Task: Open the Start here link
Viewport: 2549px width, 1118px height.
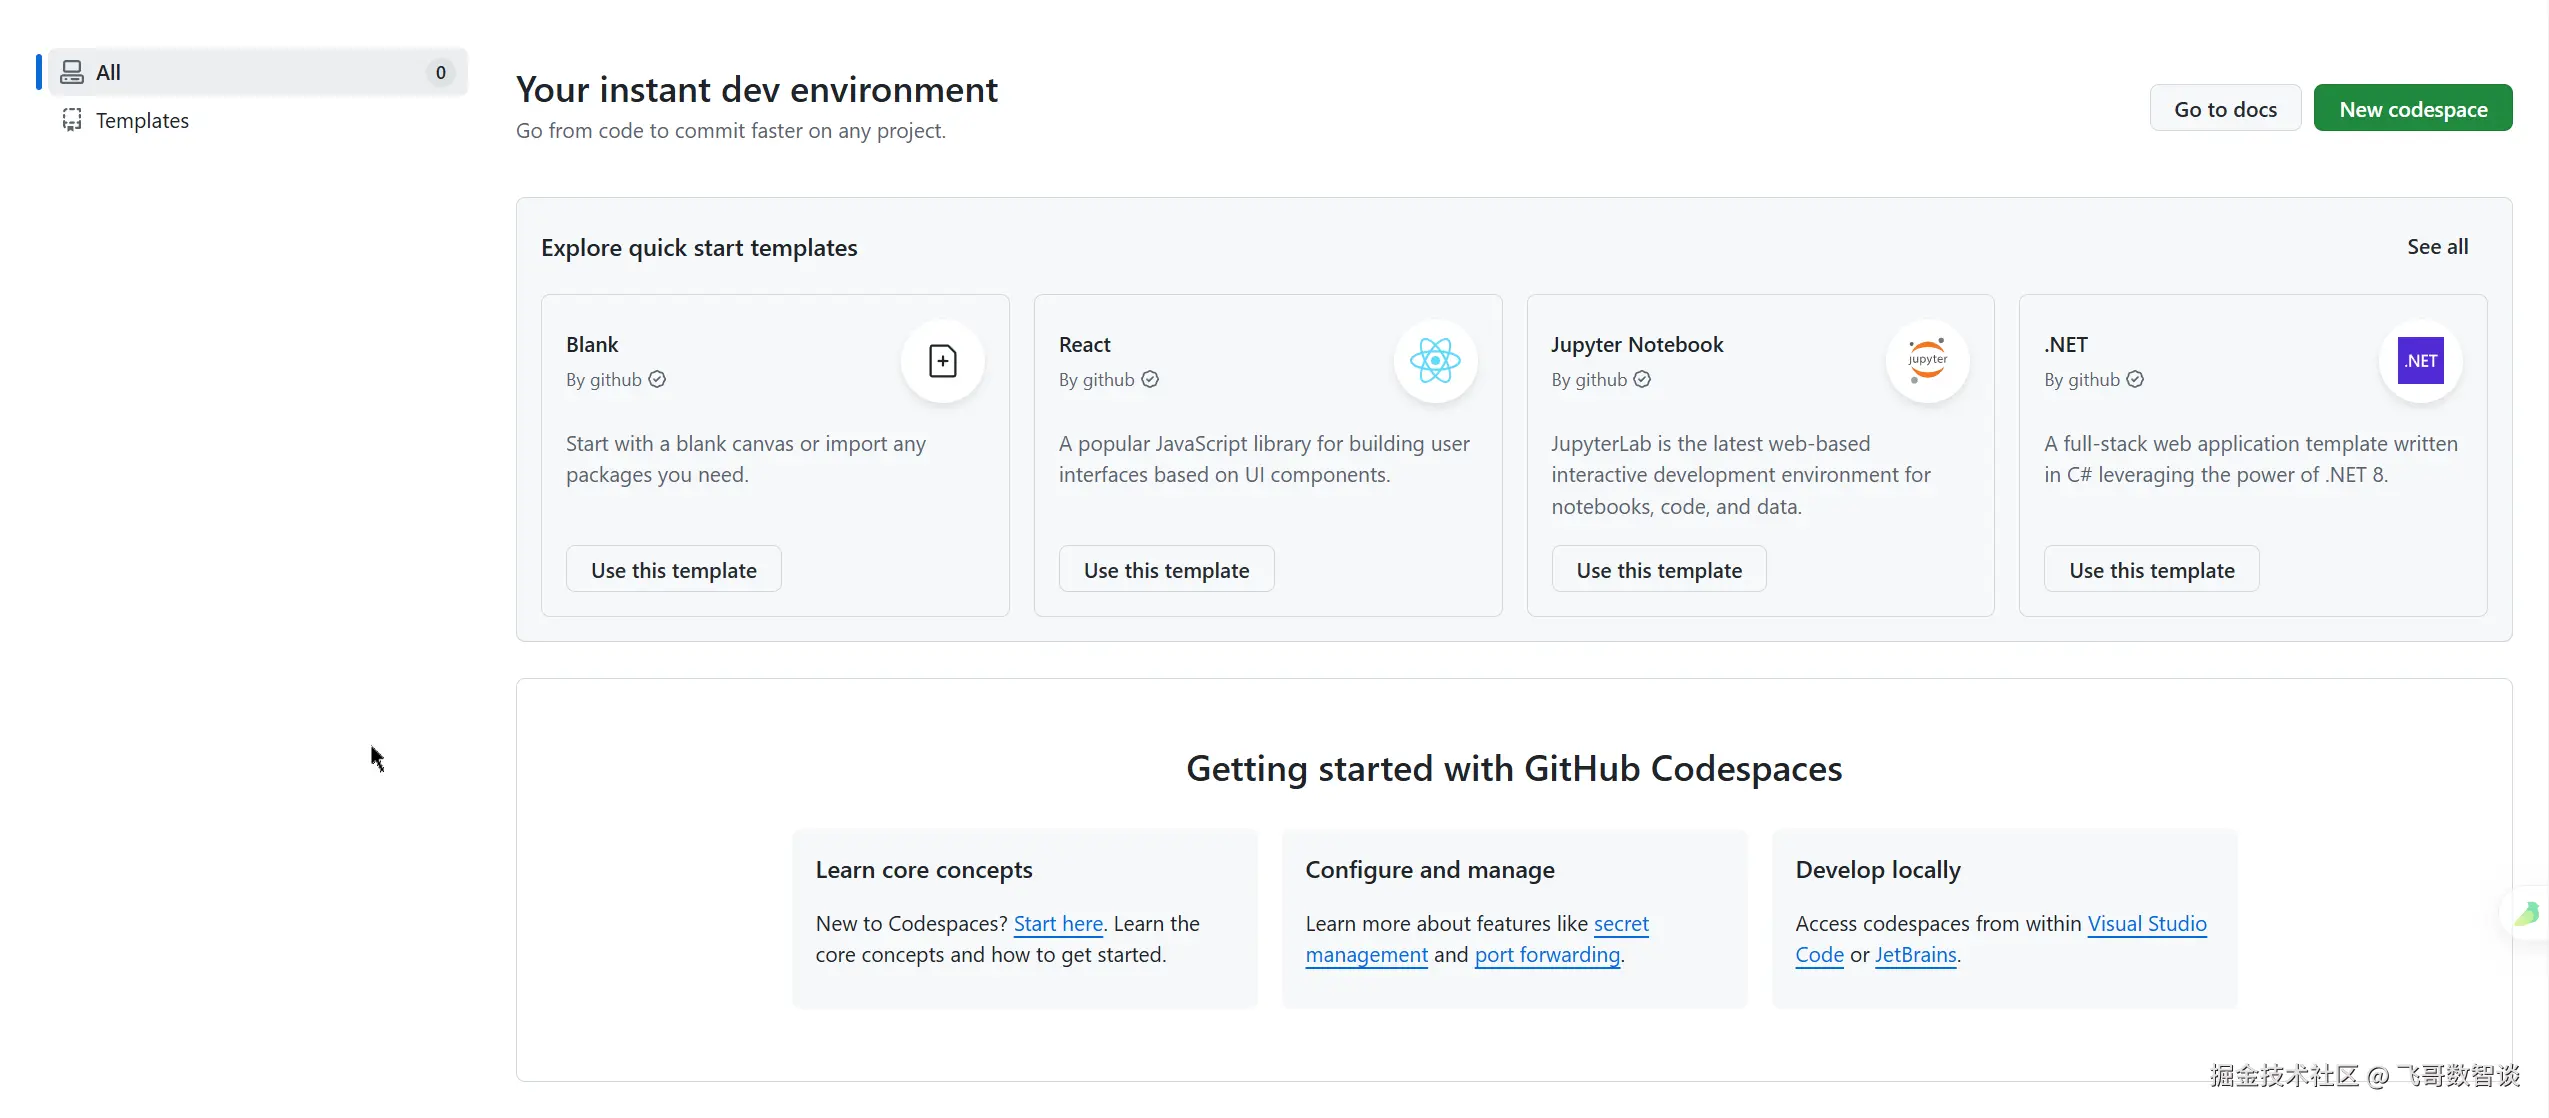Action: (x=1058, y=924)
